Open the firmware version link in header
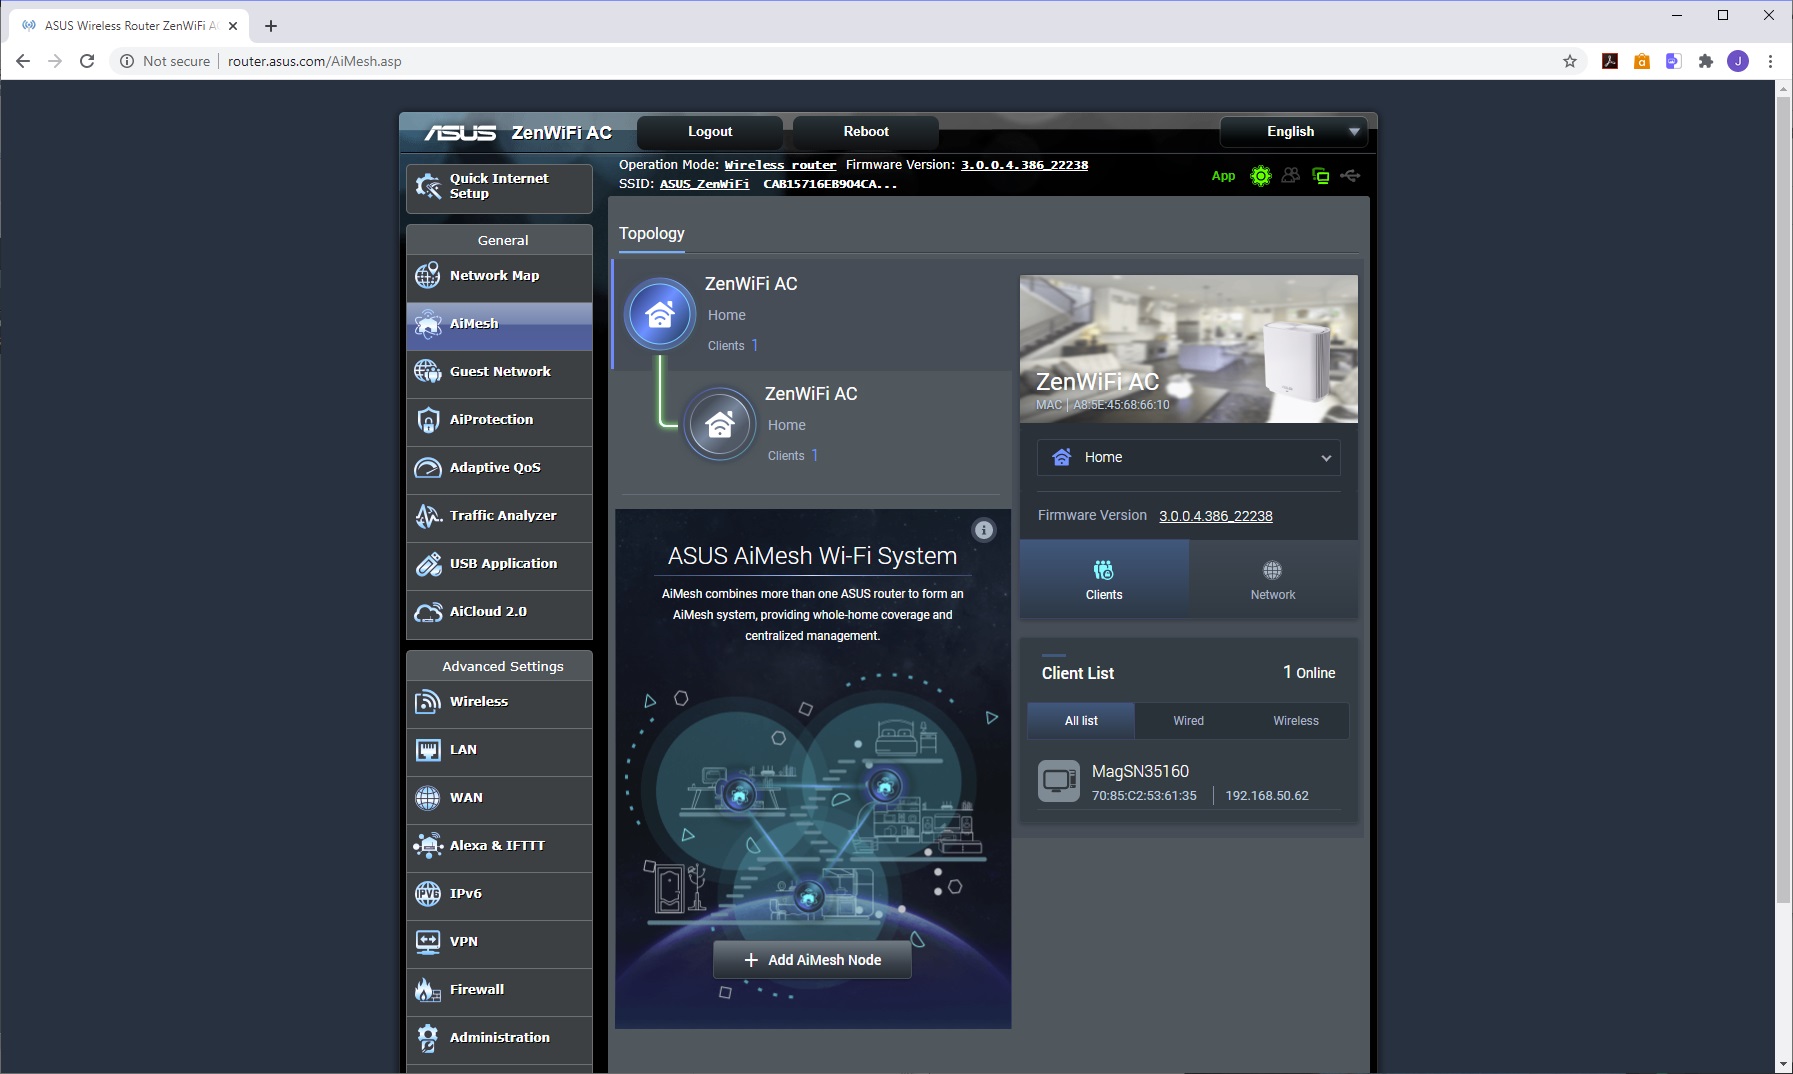The height and width of the screenshot is (1074, 1793). tap(1024, 165)
